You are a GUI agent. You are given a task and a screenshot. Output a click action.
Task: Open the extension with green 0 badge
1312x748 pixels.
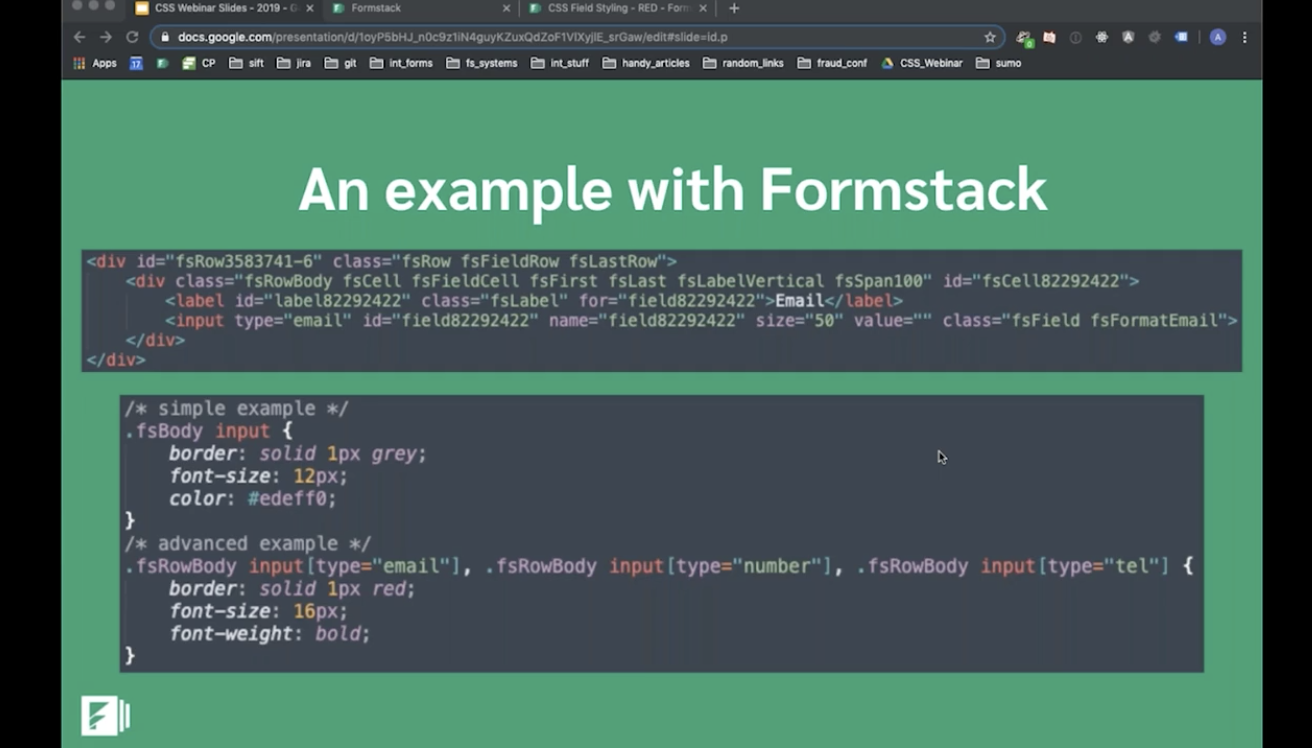tap(1024, 38)
